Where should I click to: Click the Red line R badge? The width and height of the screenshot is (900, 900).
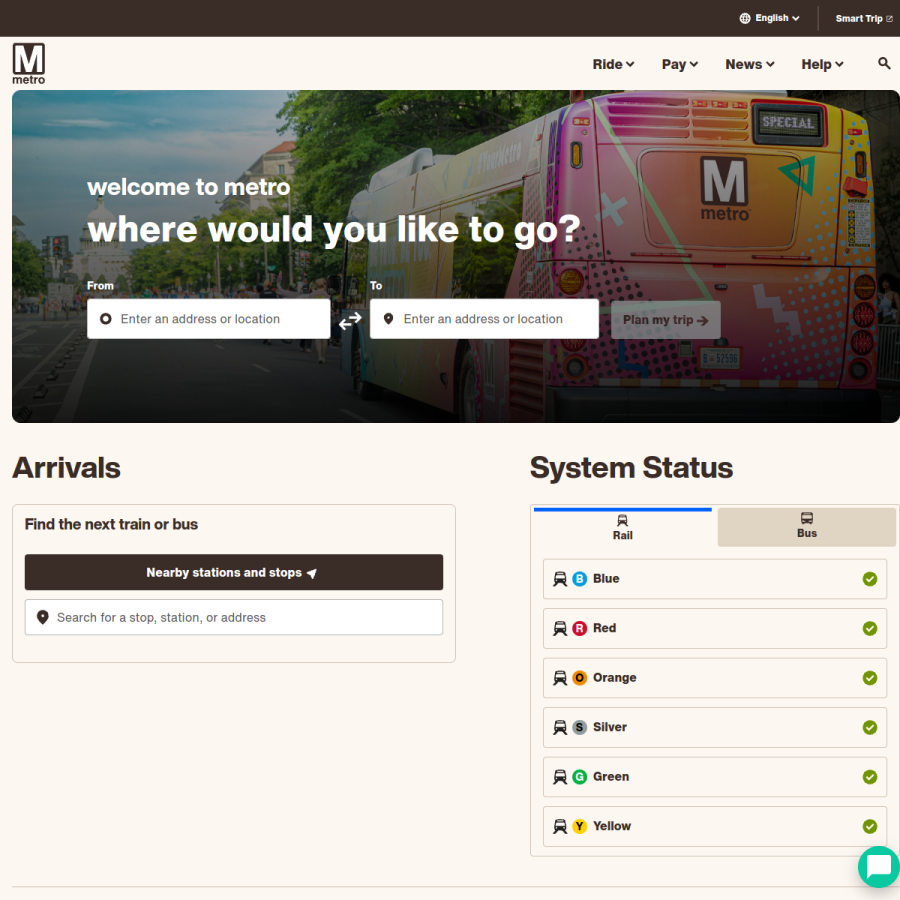point(580,629)
